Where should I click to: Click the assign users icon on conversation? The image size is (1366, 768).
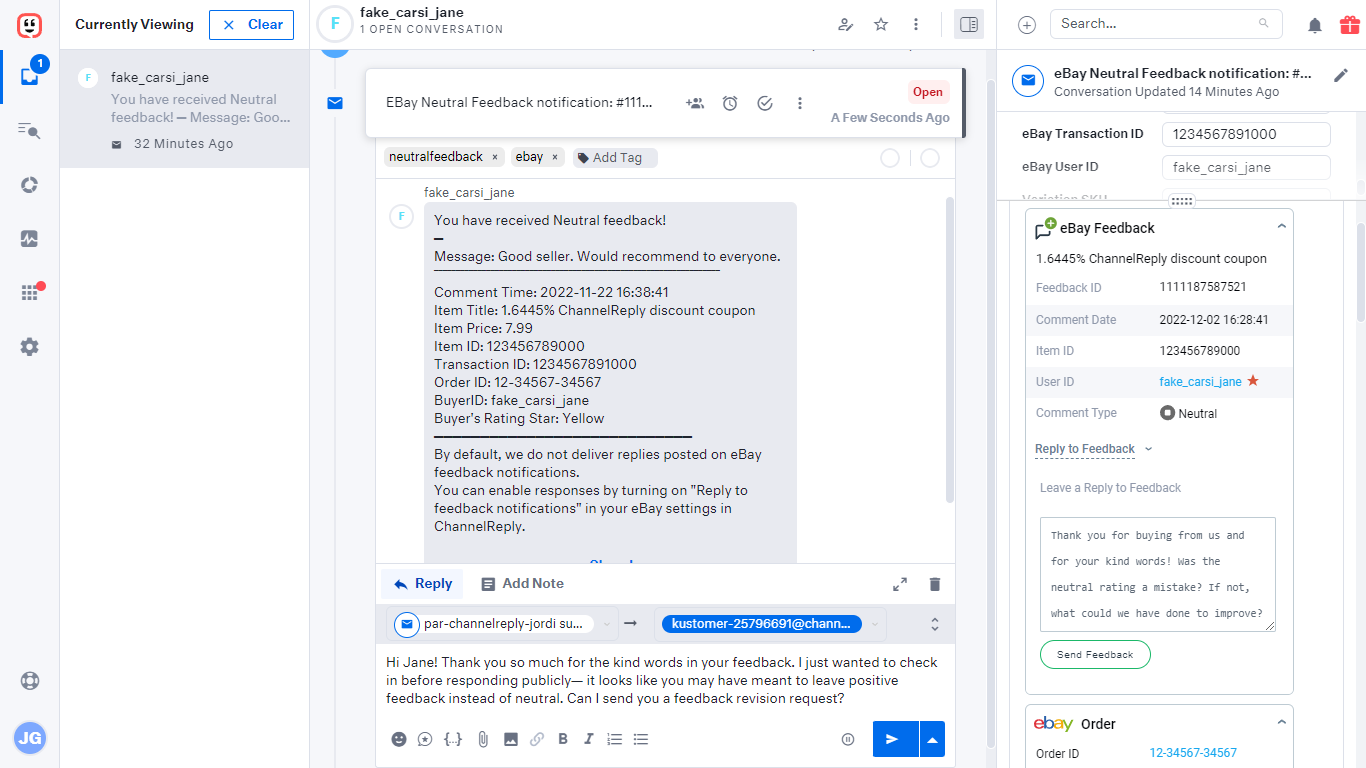tap(695, 103)
